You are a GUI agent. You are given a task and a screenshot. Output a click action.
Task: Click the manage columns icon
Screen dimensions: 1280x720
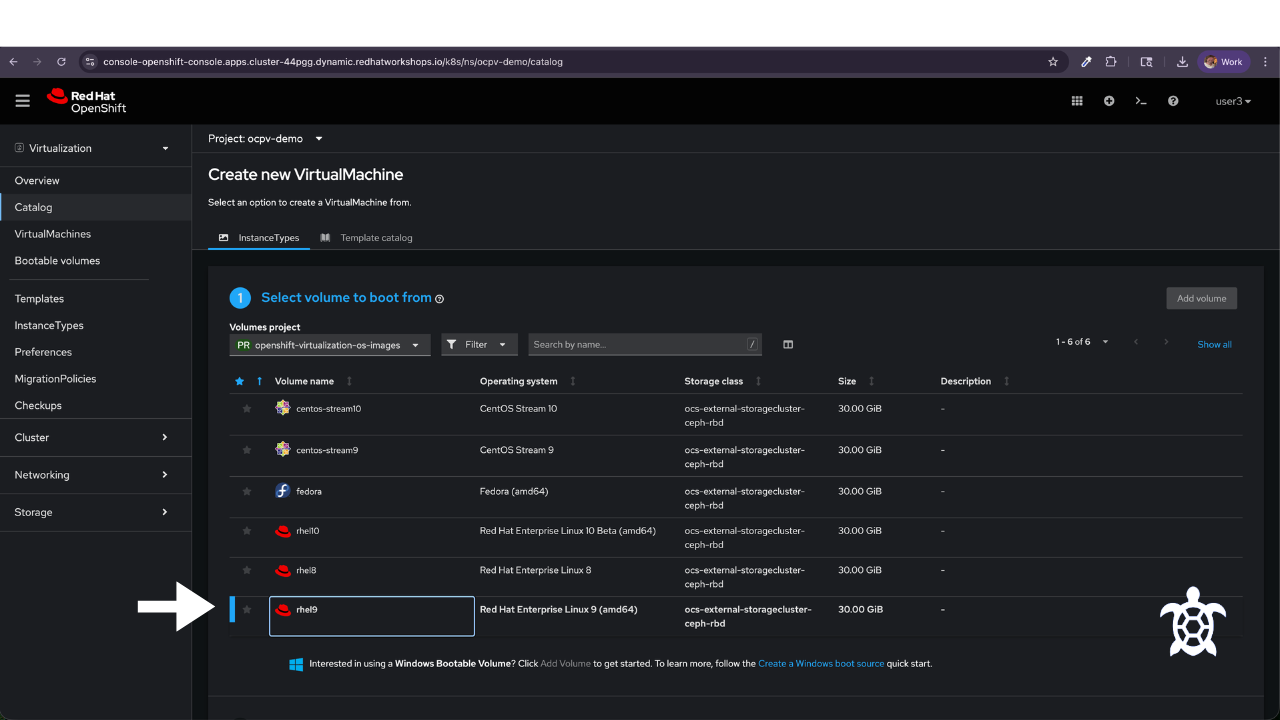pyautogui.click(x=788, y=345)
